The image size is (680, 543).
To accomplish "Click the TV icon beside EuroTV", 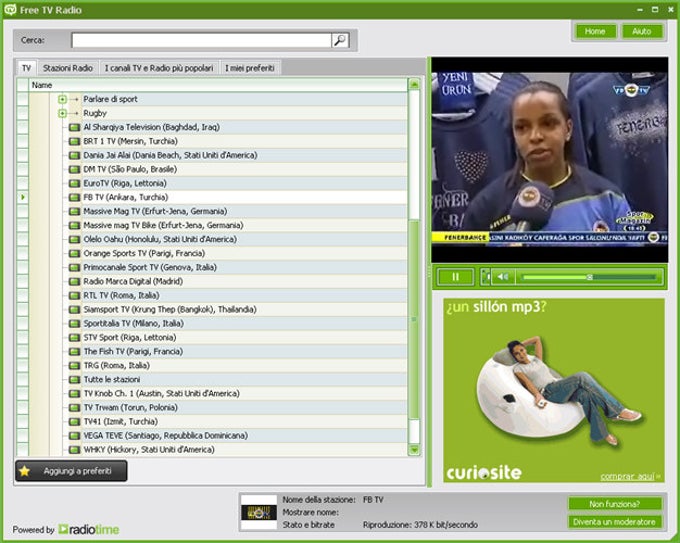I will pos(75,183).
